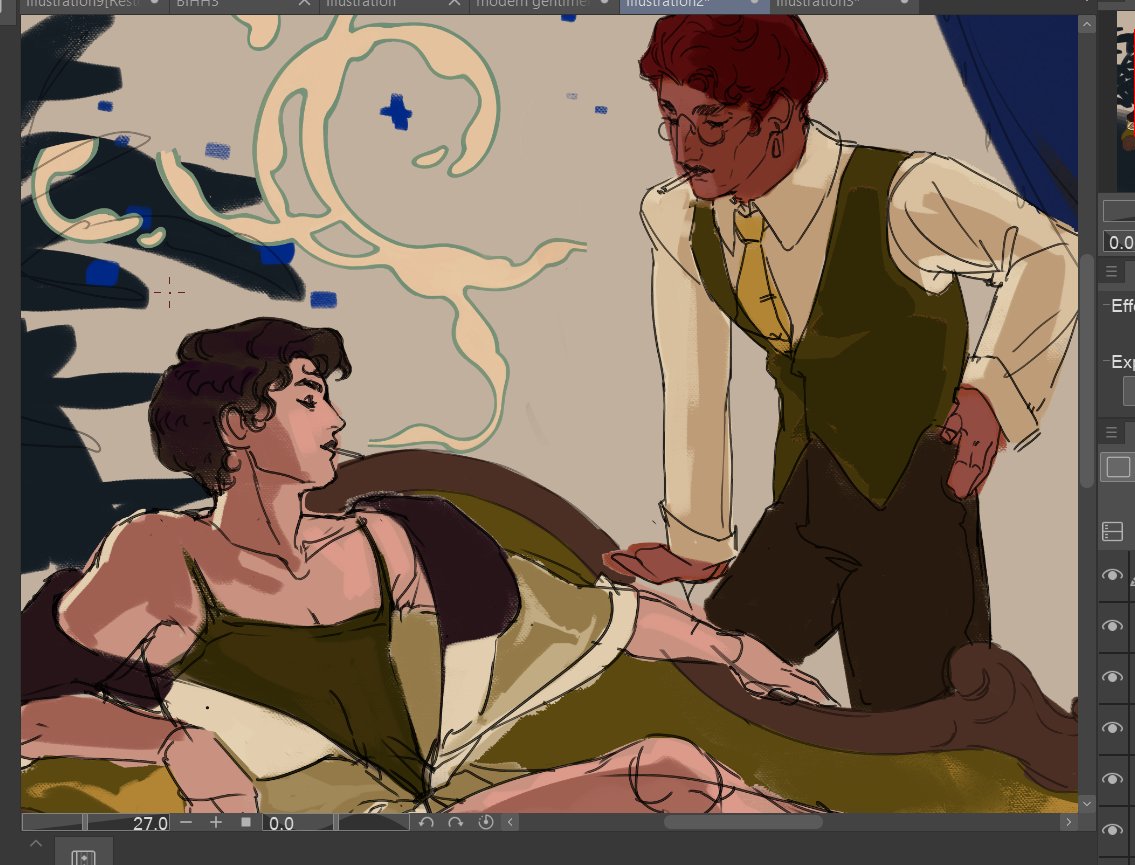1135x865 pixels.
Task: Click the horizontal scrollbar thumb
Action: (743, 822)
